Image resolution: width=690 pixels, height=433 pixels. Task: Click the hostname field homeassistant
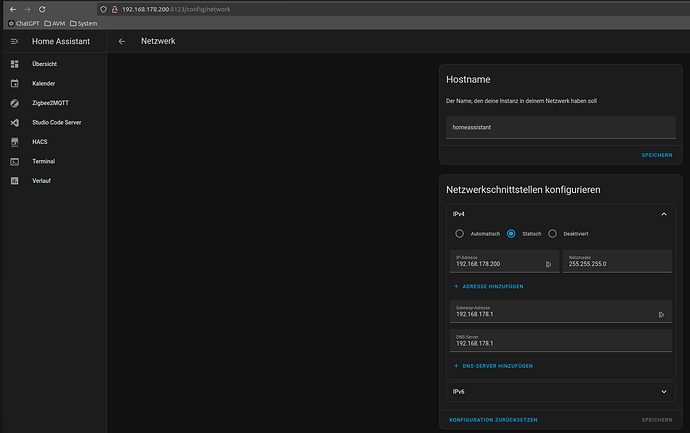(x=561, y=127)
